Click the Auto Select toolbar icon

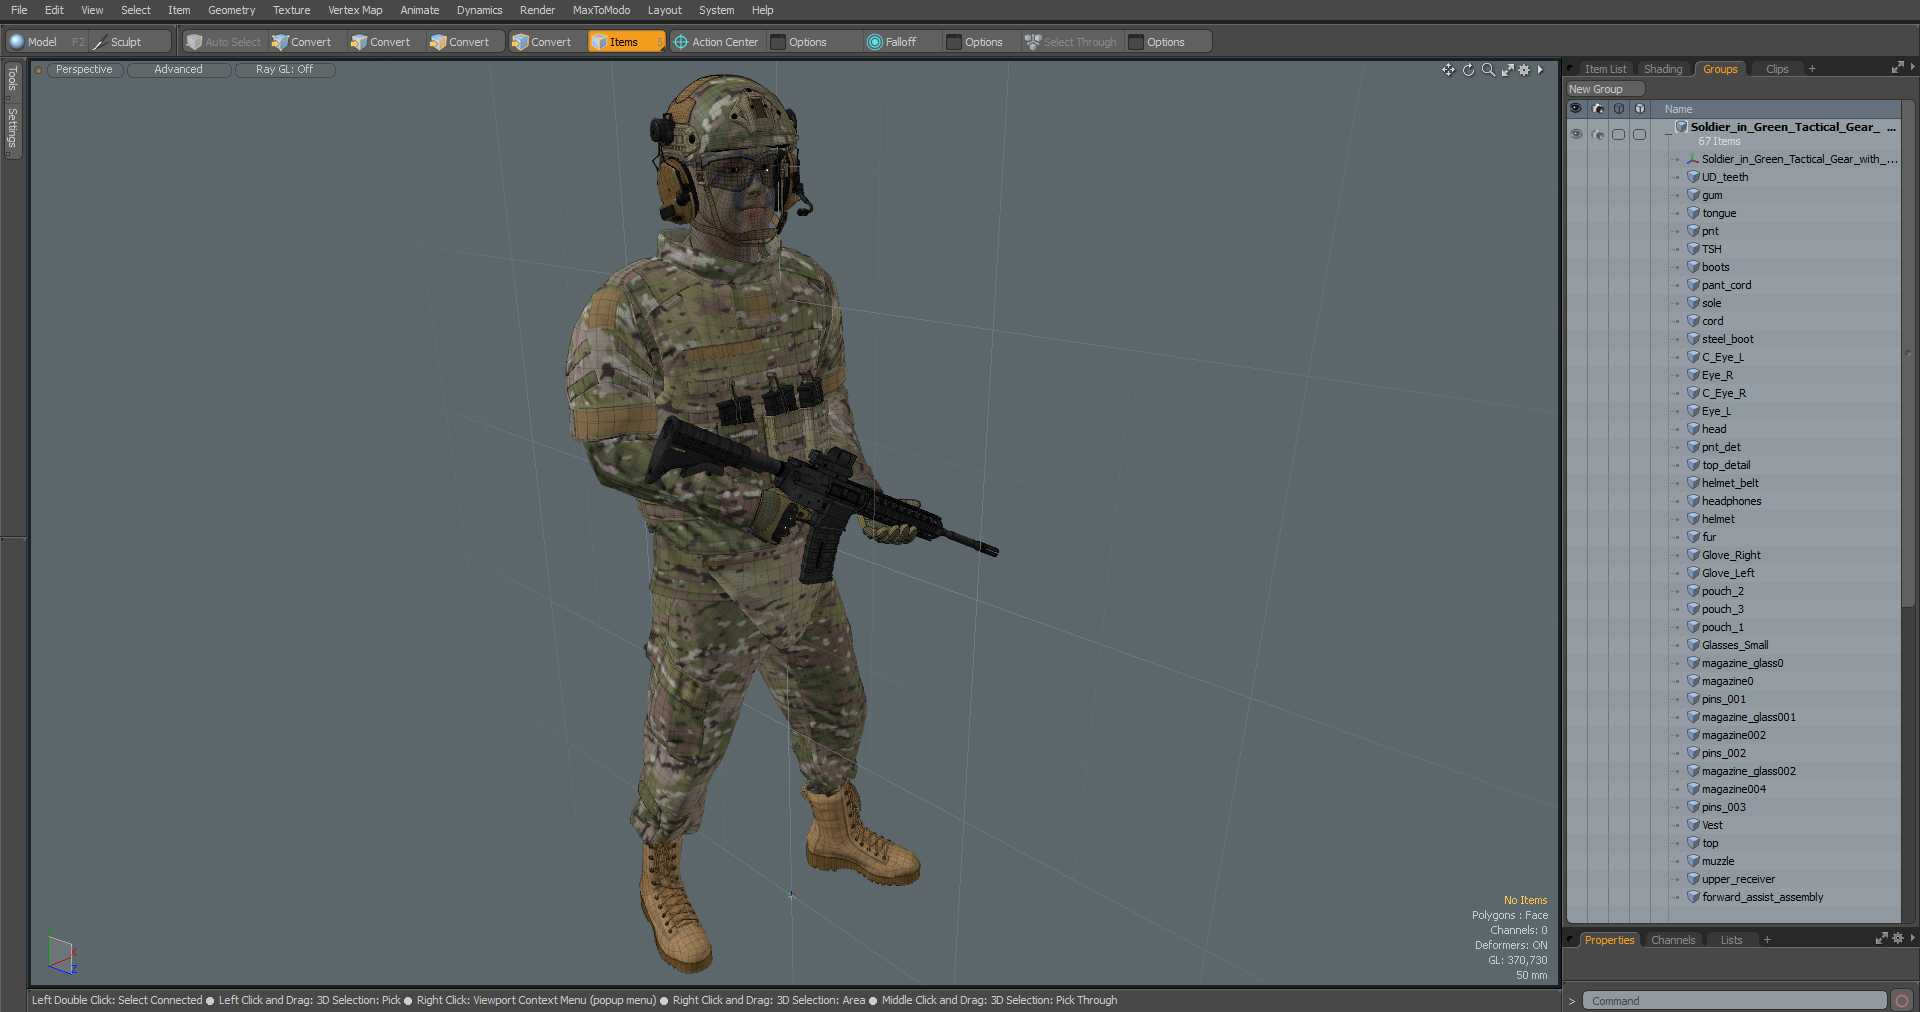[194, 42]
